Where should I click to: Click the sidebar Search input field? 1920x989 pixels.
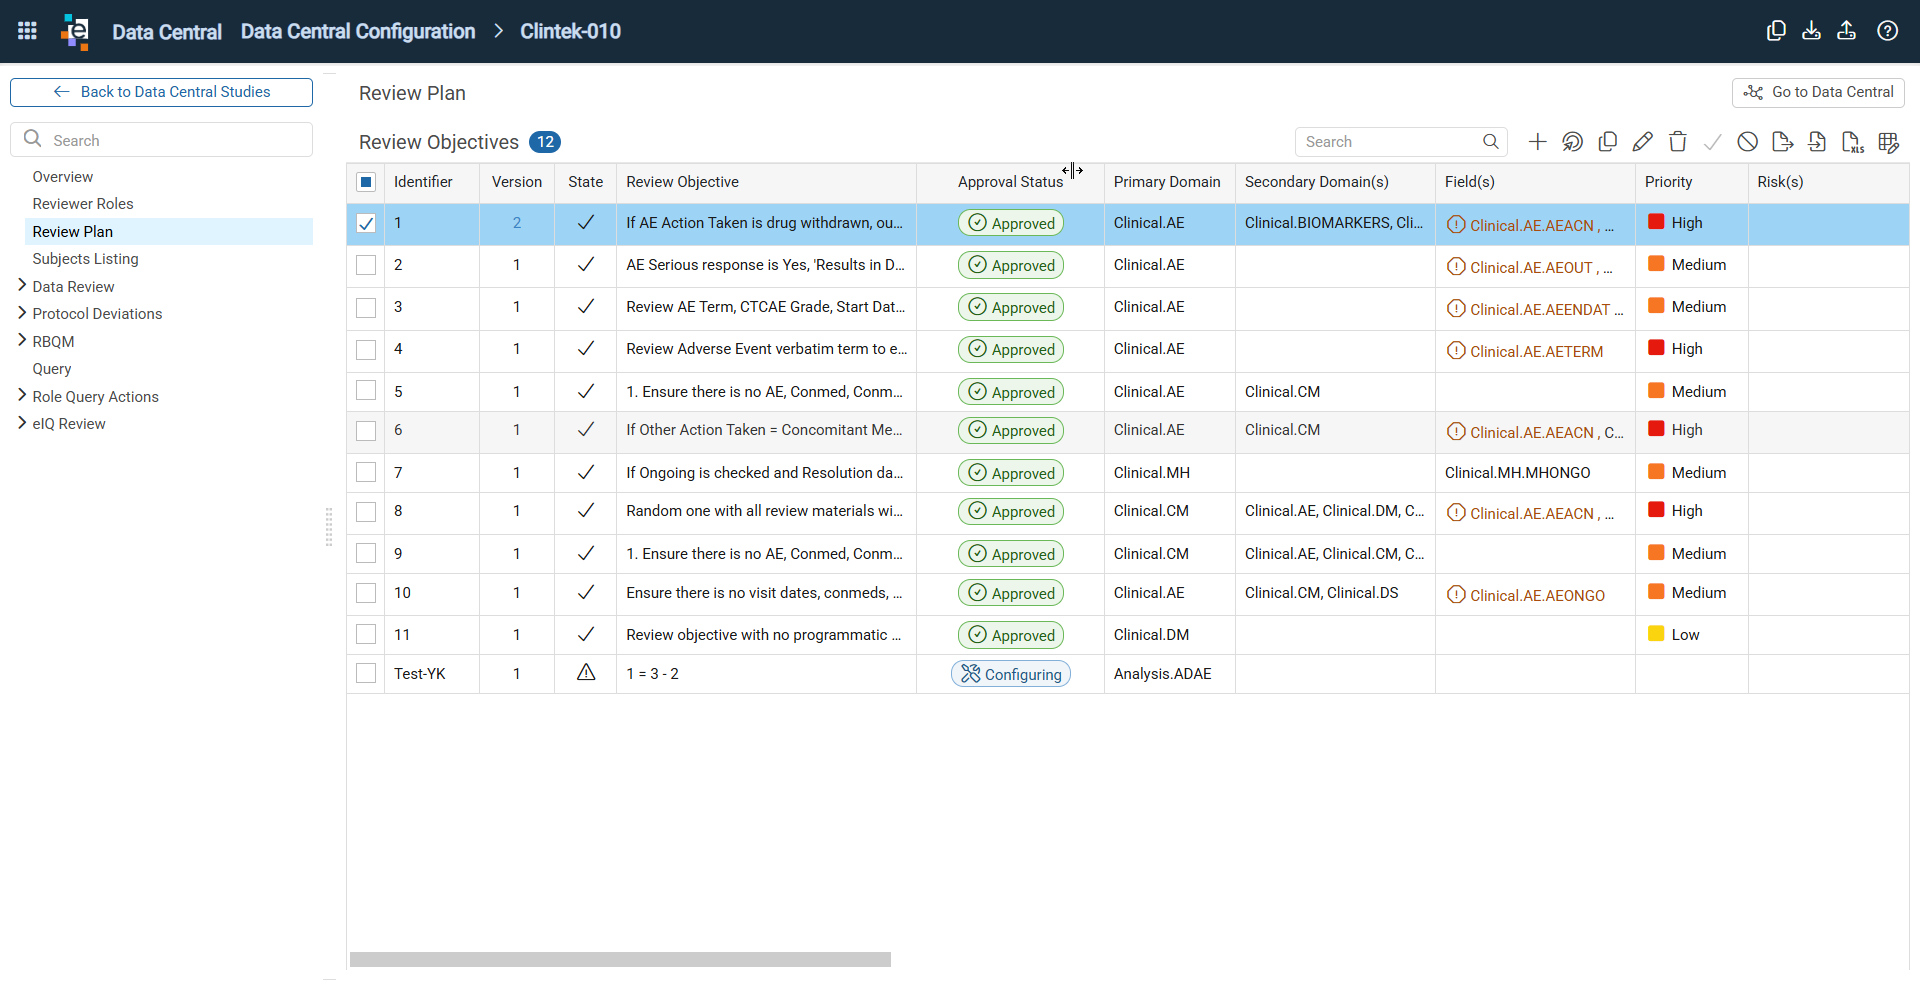coord(161,140)
